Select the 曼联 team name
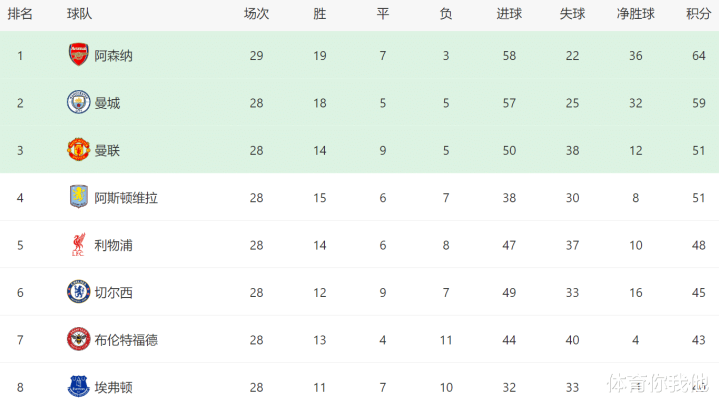 (107, 150)
